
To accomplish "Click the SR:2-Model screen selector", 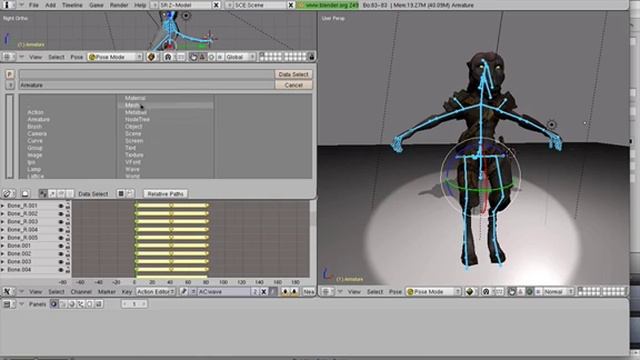I will 186,5.
